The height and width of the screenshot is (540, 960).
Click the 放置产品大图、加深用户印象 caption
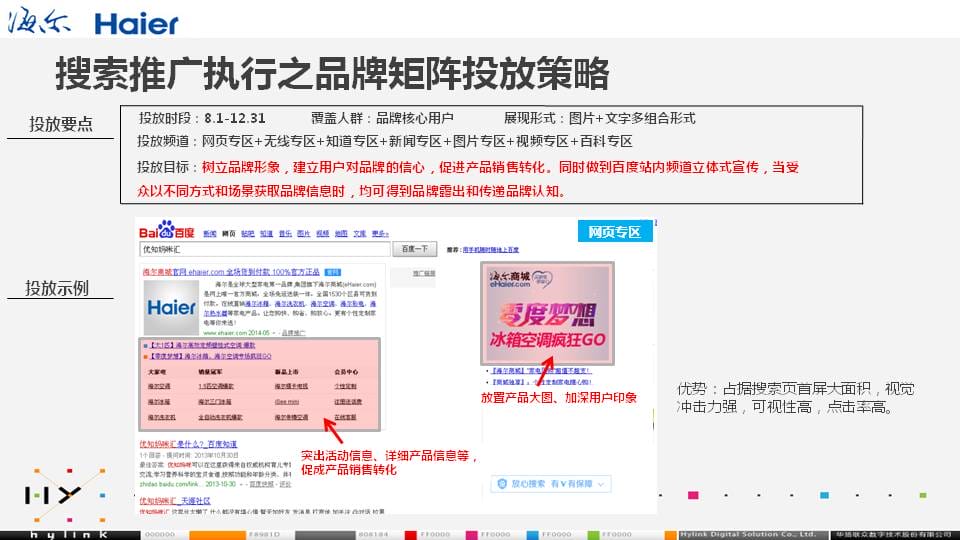pyautogui.click(x=559, y=397)
